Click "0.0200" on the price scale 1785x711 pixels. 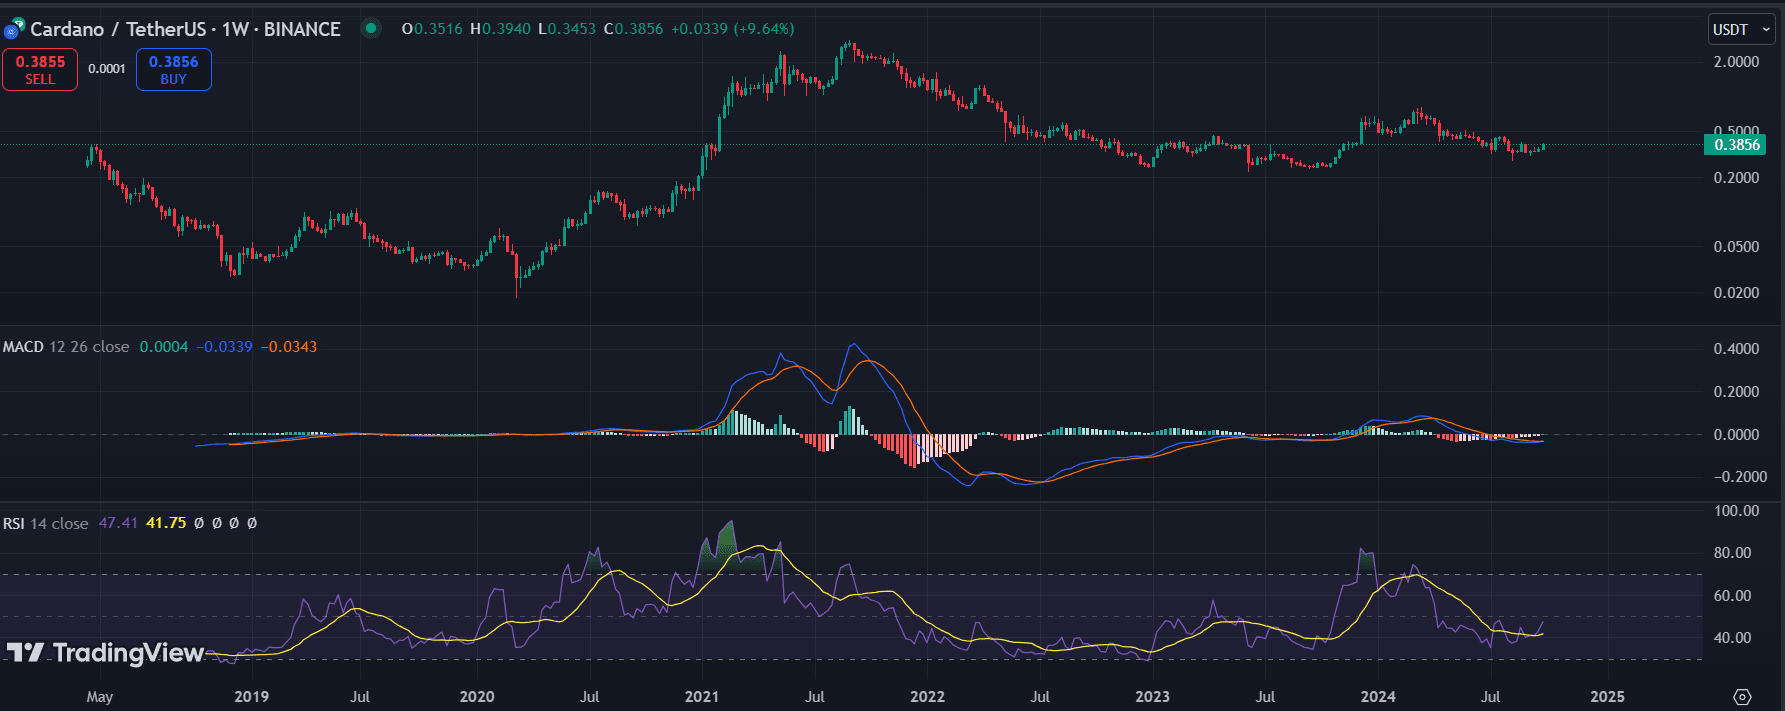pyautogui.click(x=1736, y=293)
